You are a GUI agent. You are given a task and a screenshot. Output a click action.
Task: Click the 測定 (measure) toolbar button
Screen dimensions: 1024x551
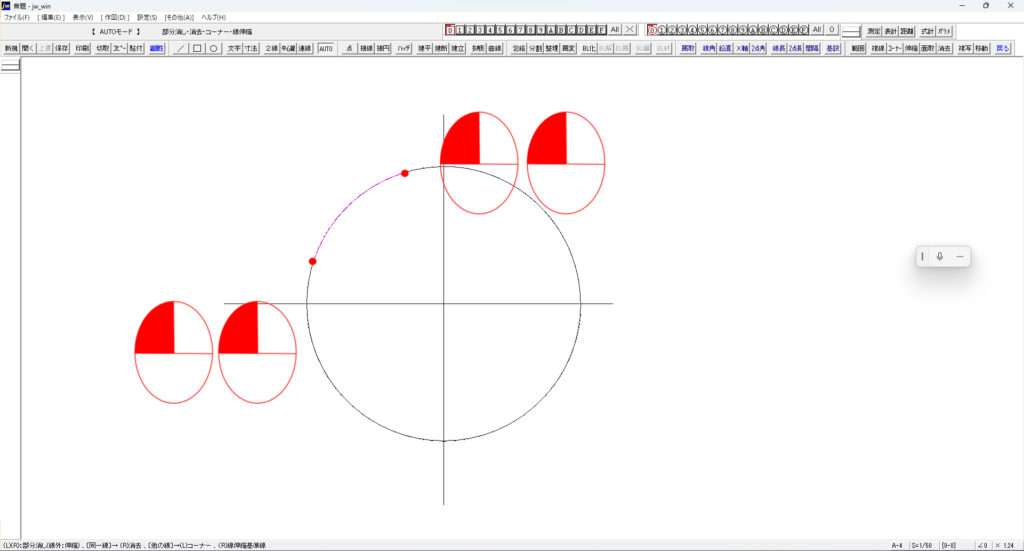[x=874, y=30]
